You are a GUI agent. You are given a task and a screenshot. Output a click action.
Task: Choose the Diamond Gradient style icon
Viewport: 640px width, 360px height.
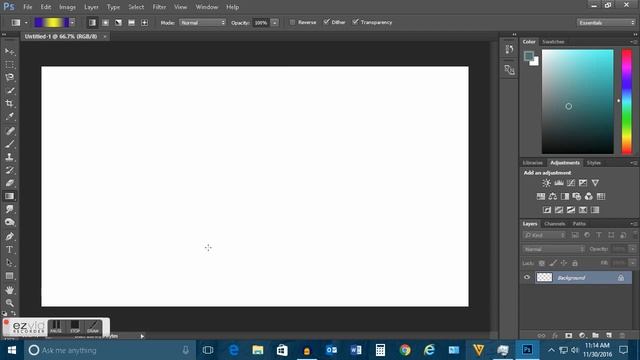tap(144, 23)
